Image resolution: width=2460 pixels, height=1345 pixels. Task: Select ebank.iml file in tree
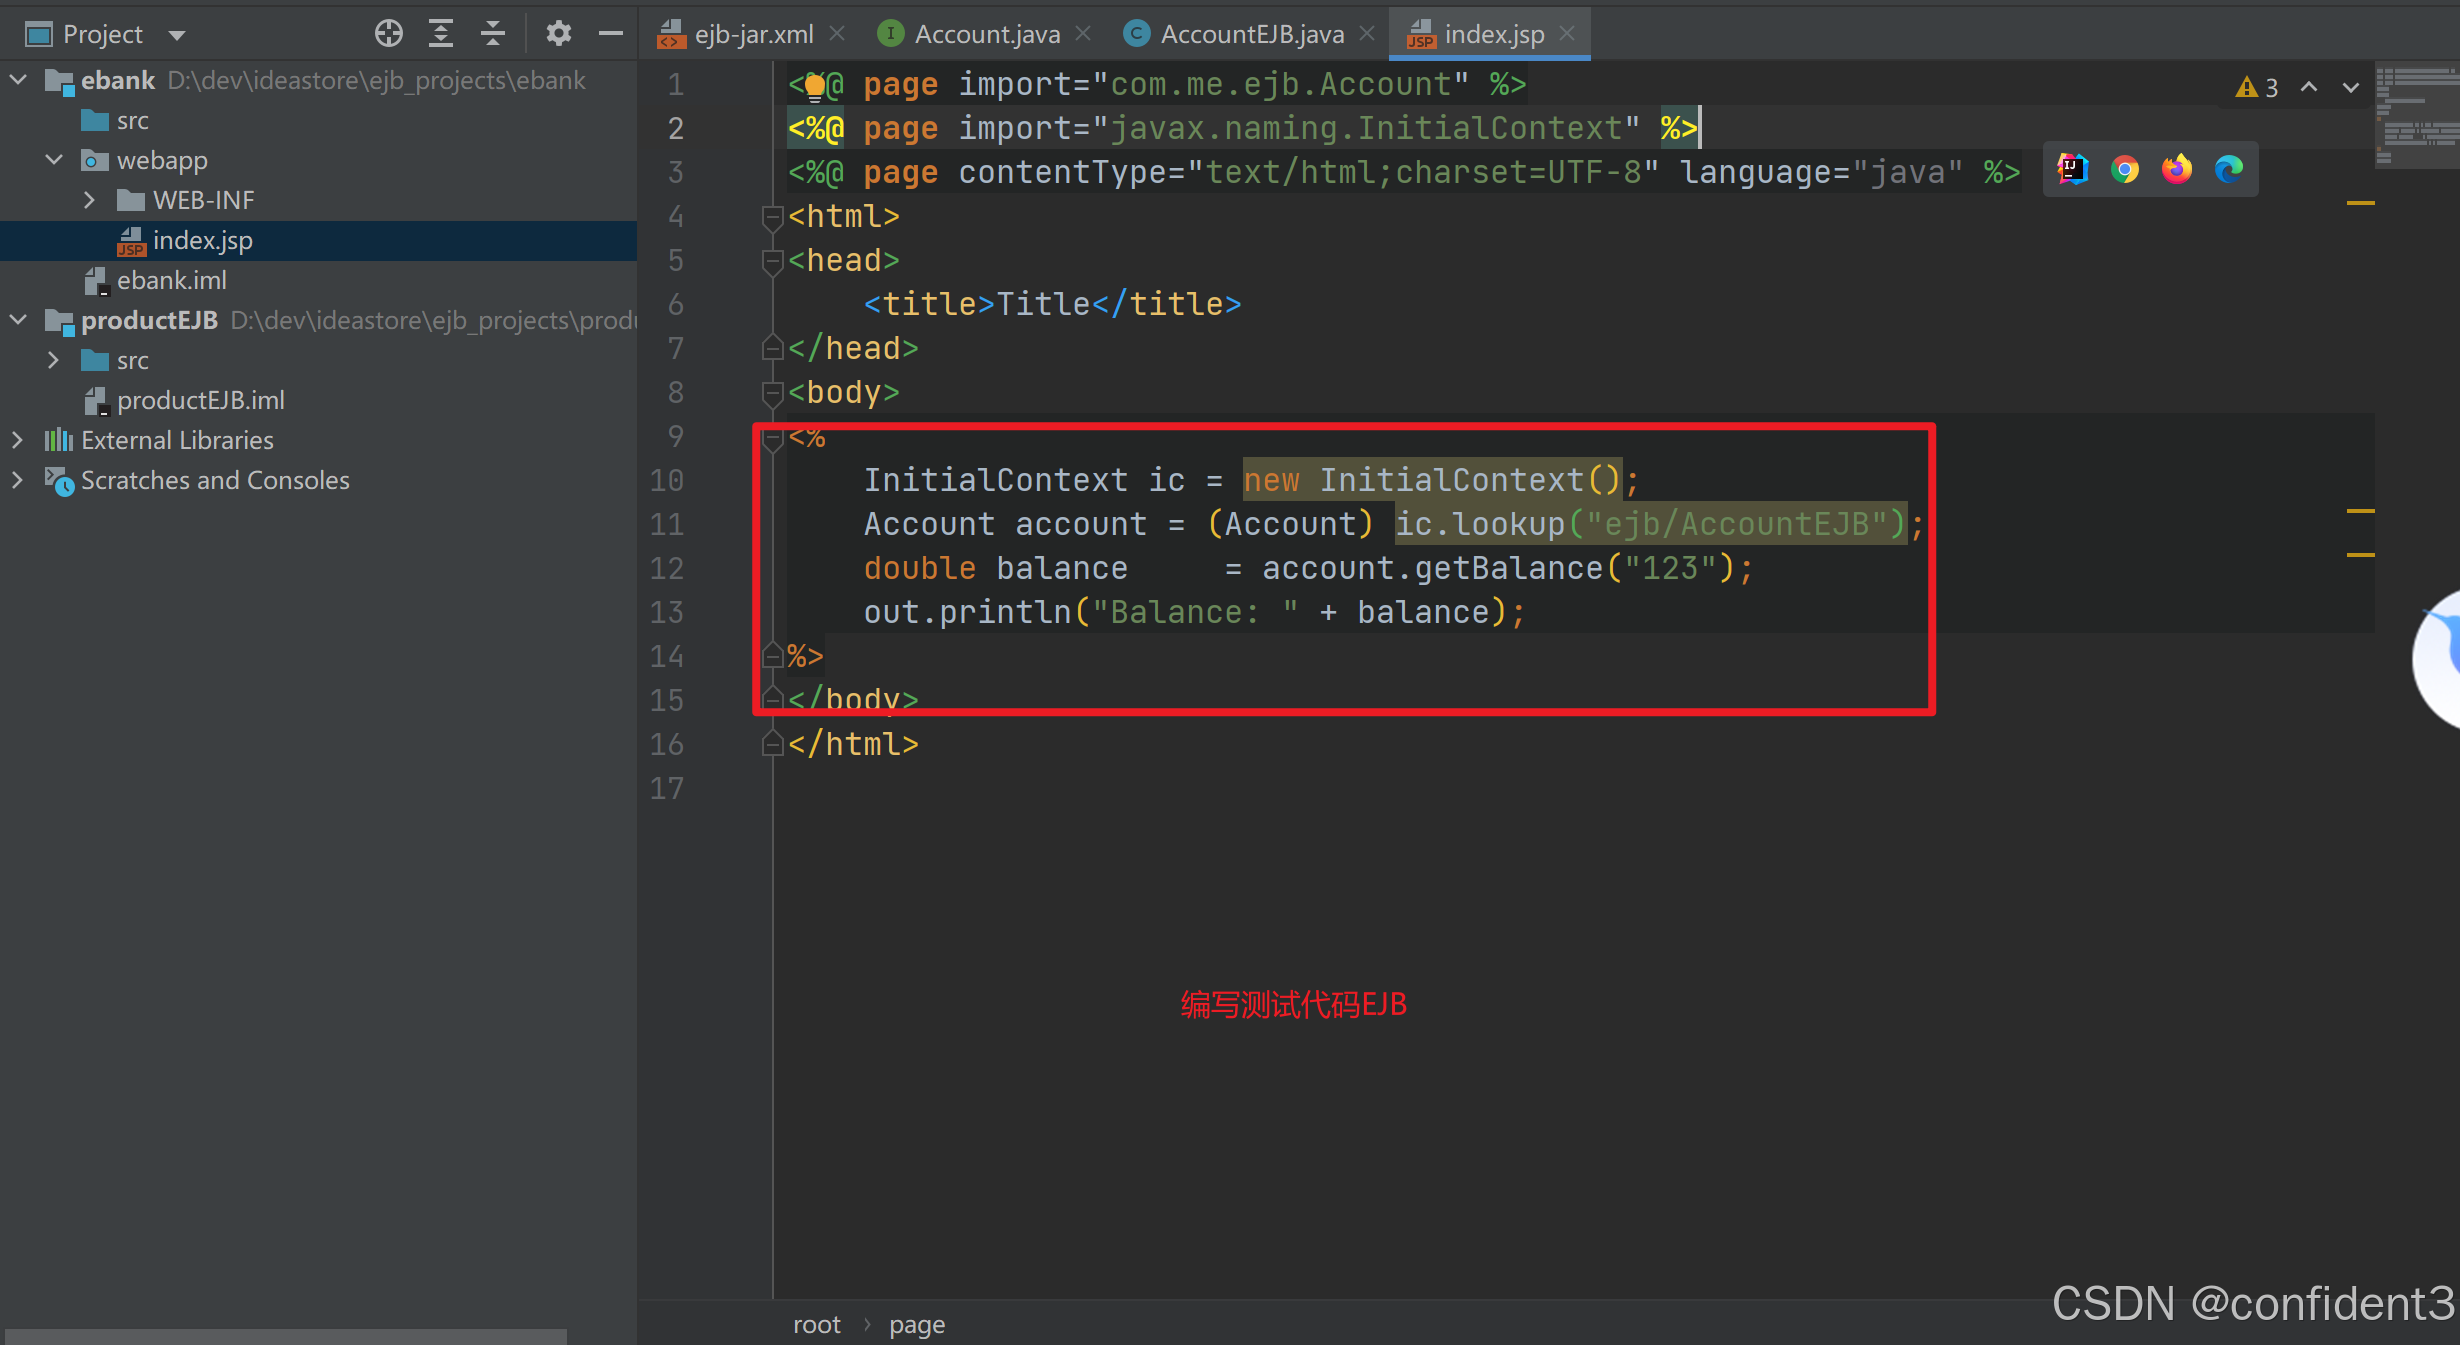[171, 281]
